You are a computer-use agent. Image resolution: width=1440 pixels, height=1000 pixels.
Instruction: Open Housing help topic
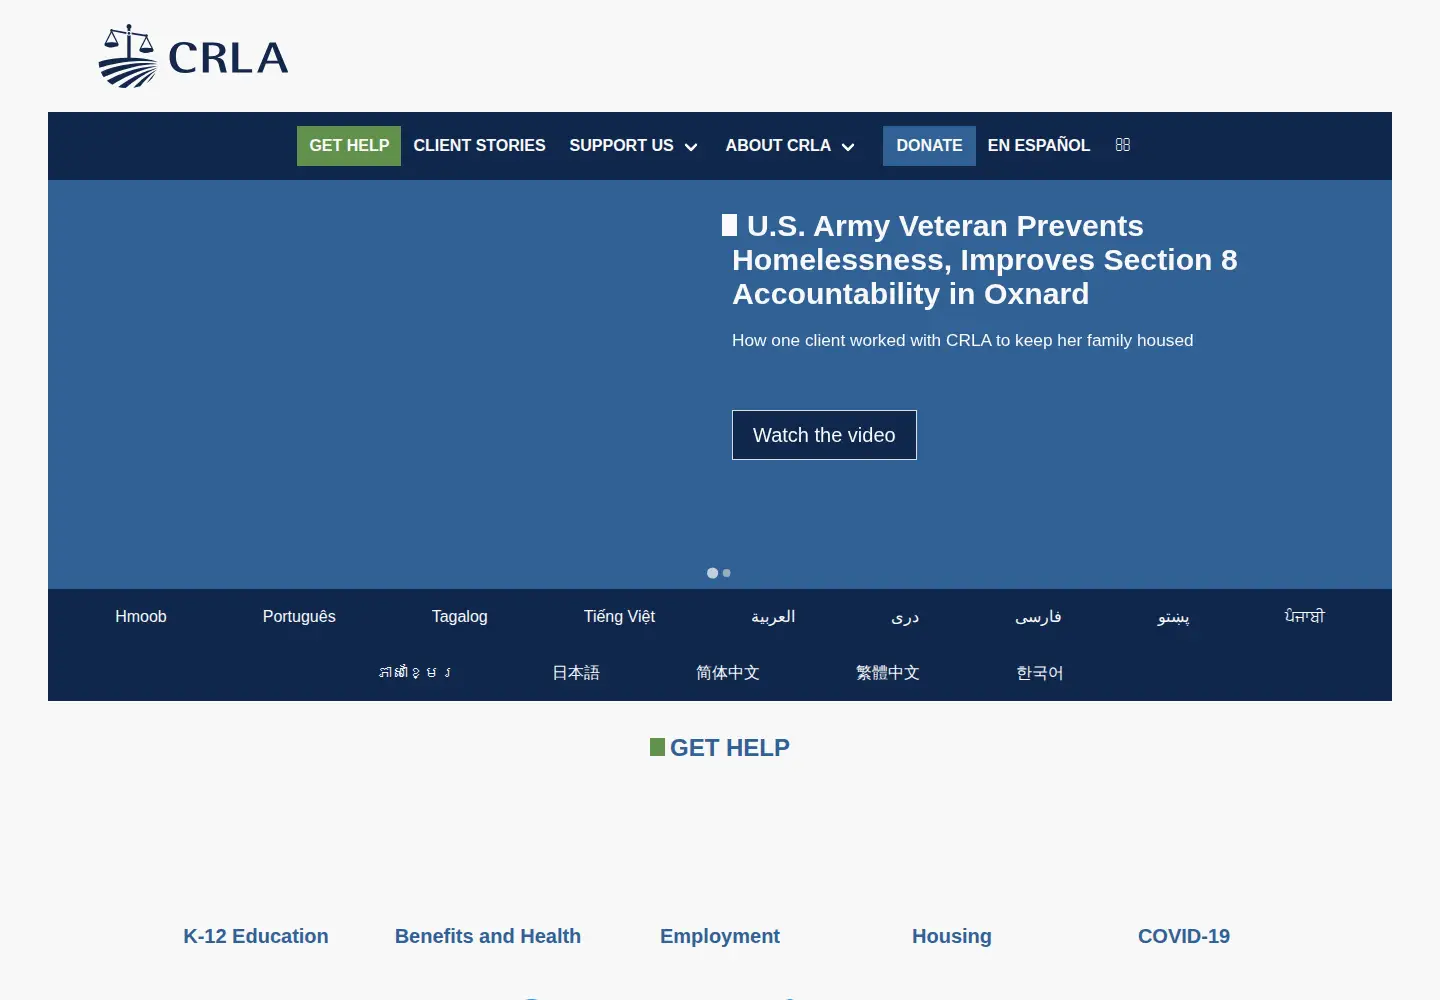point(952,937)
